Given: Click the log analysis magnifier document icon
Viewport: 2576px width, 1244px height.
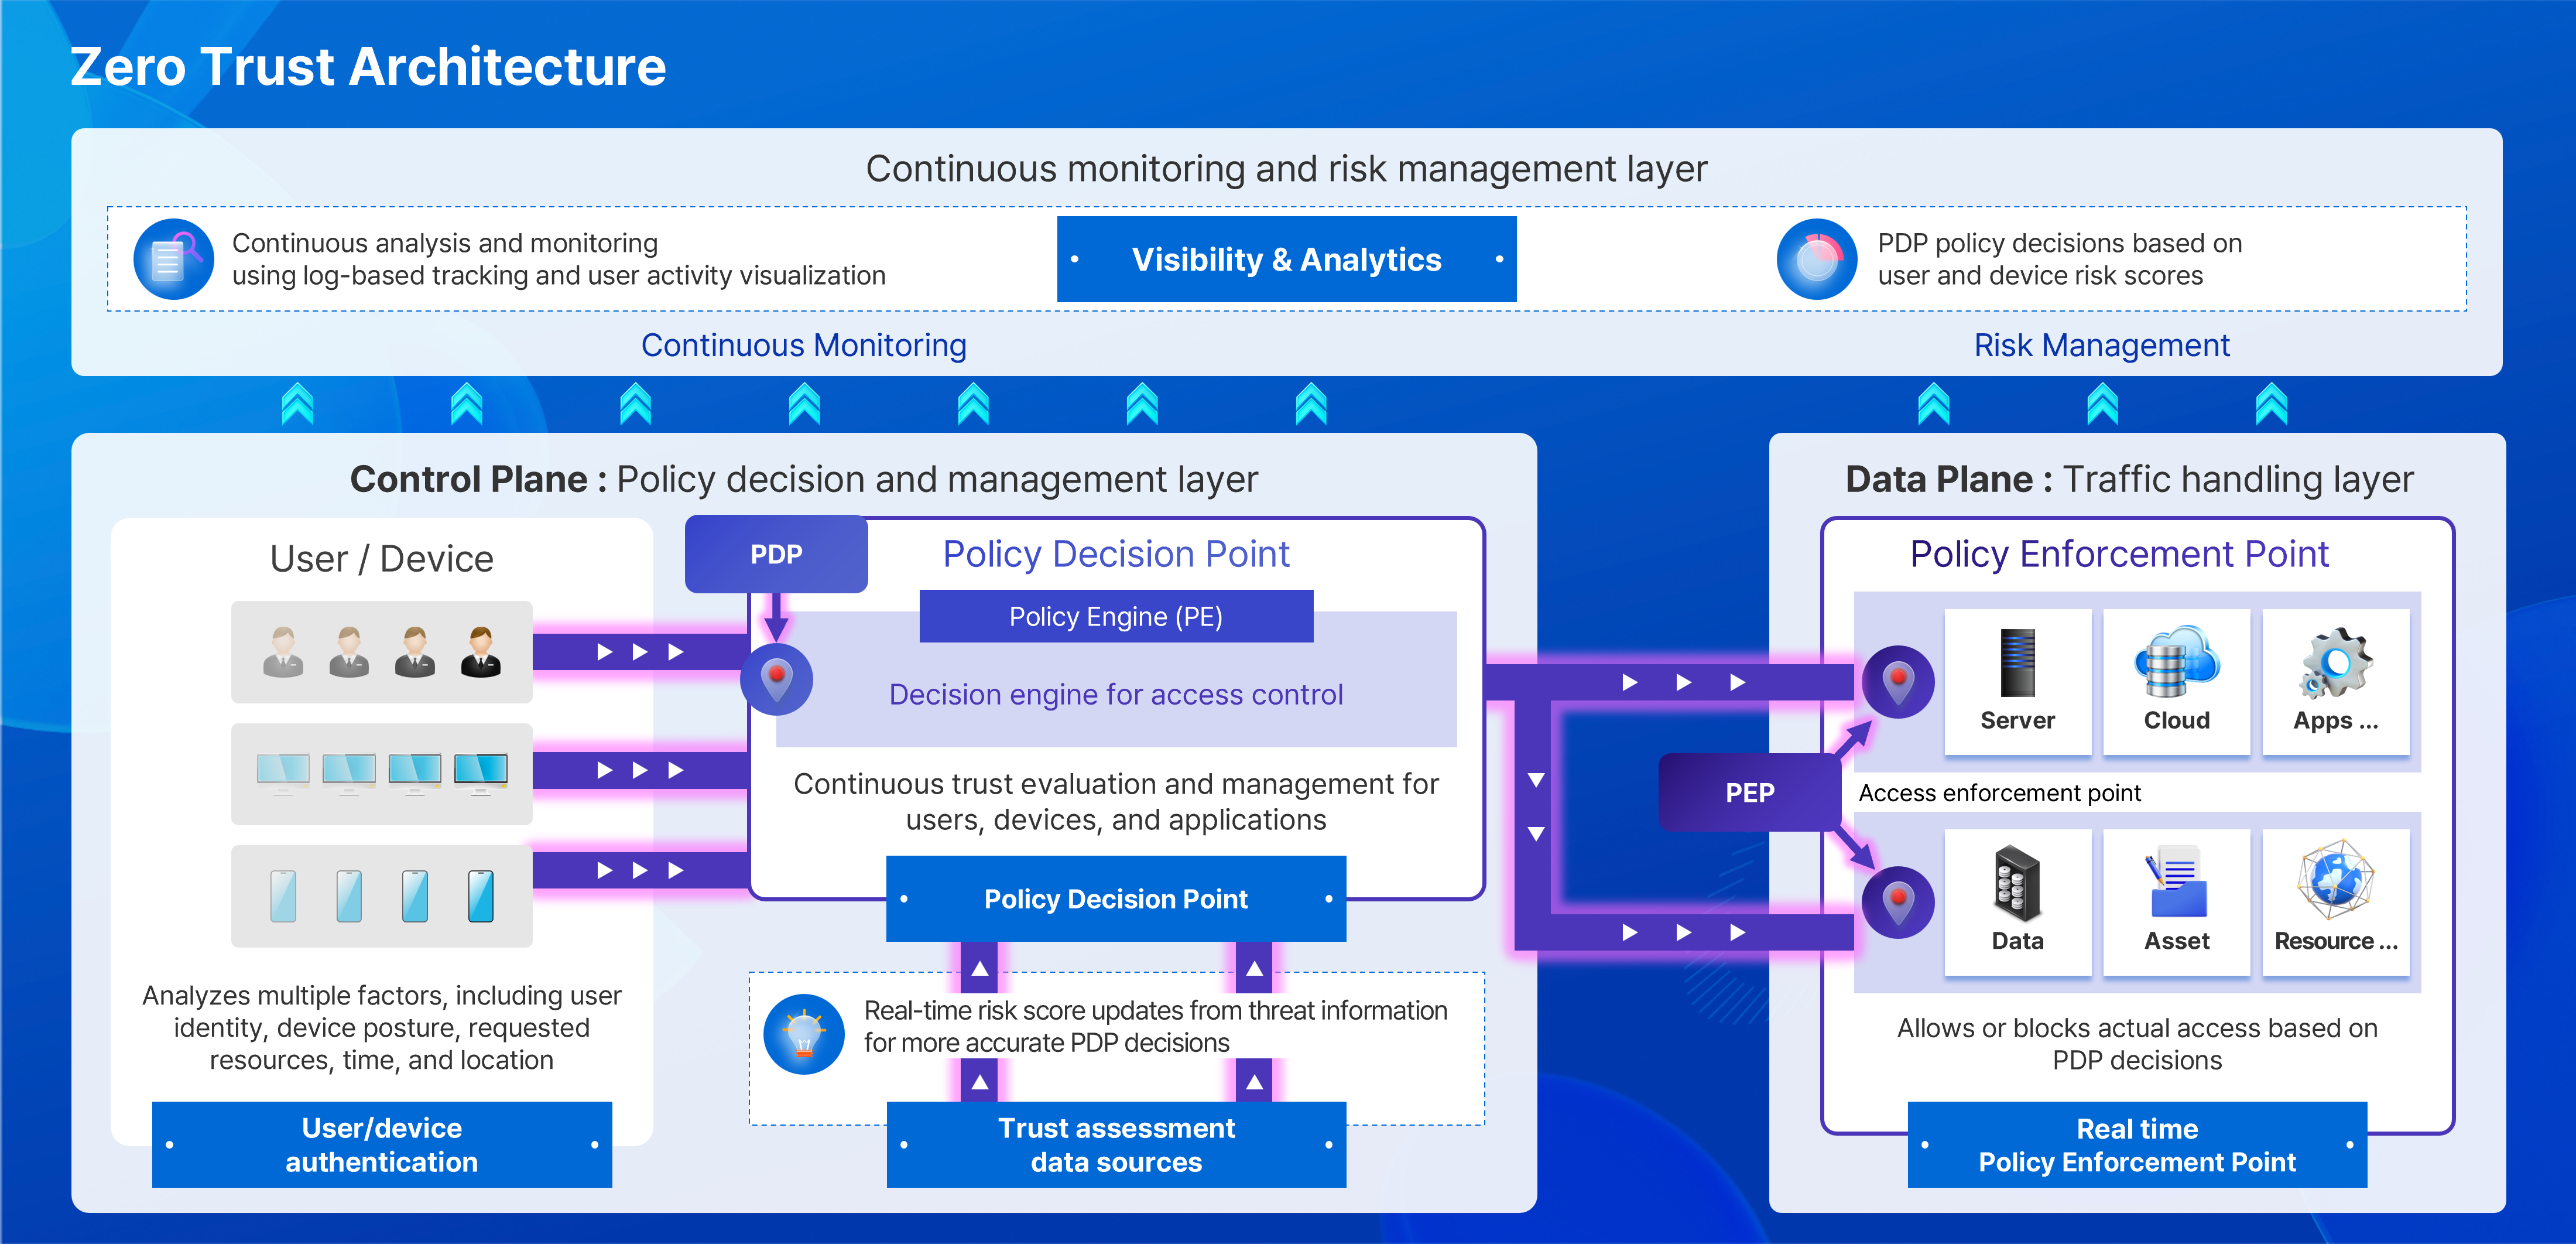Looking at the screenshot, I should 173,259.
